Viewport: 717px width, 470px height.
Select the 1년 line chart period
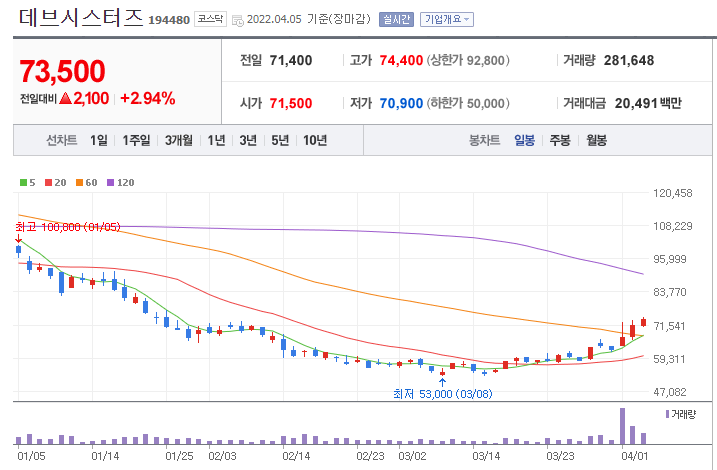tap(216, 140)
